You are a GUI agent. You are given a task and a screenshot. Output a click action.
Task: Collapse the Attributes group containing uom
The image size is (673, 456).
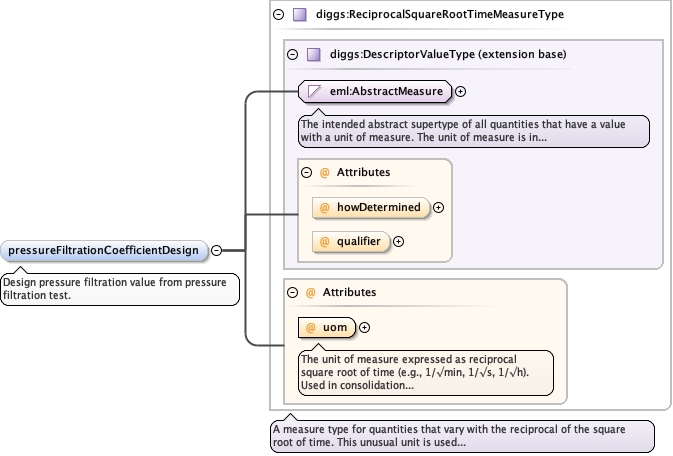[292, 292]
